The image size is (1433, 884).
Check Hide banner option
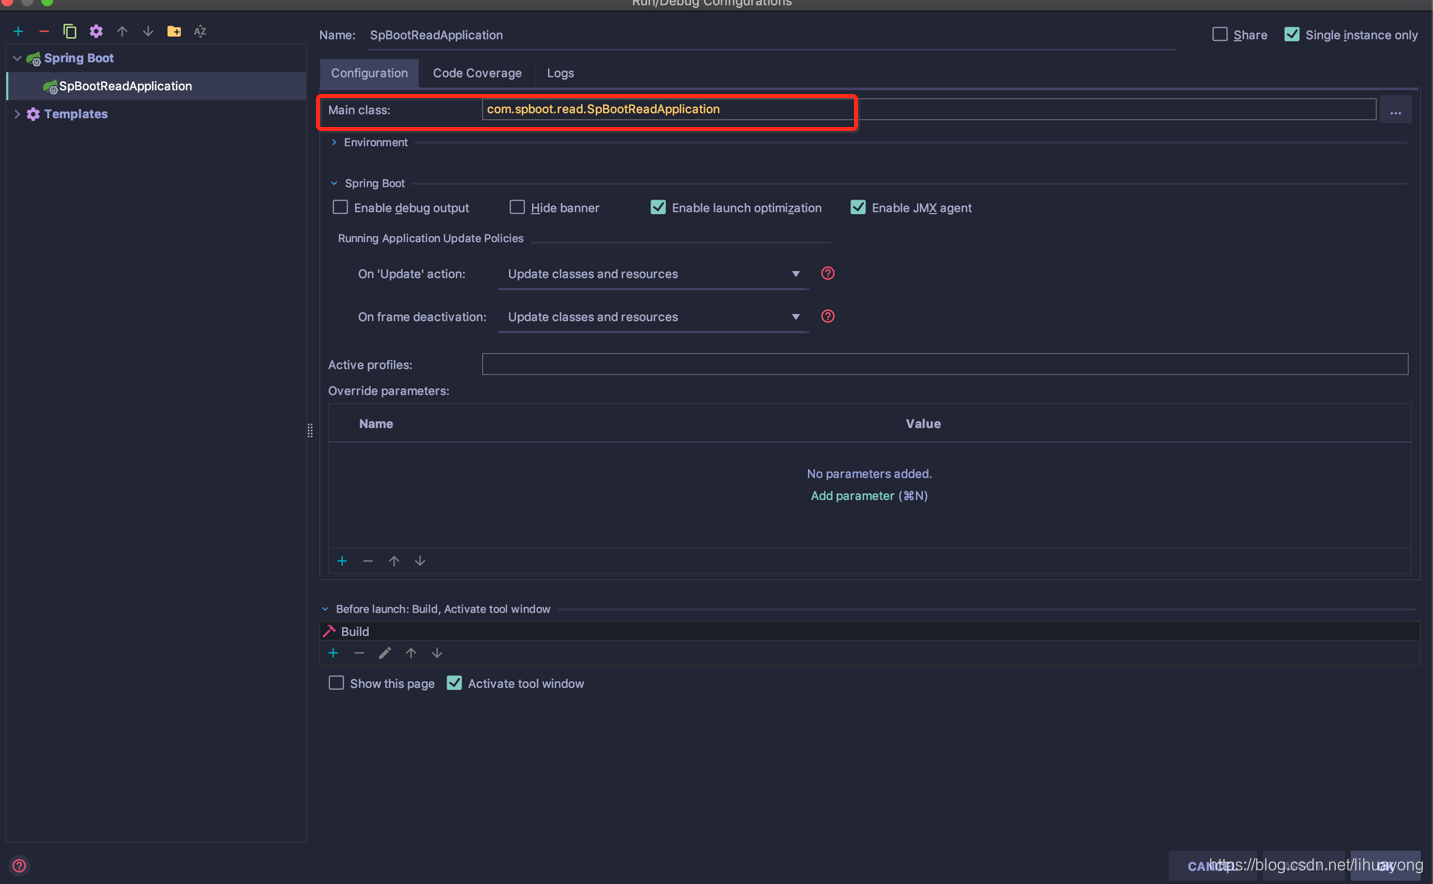click(517, 207)
